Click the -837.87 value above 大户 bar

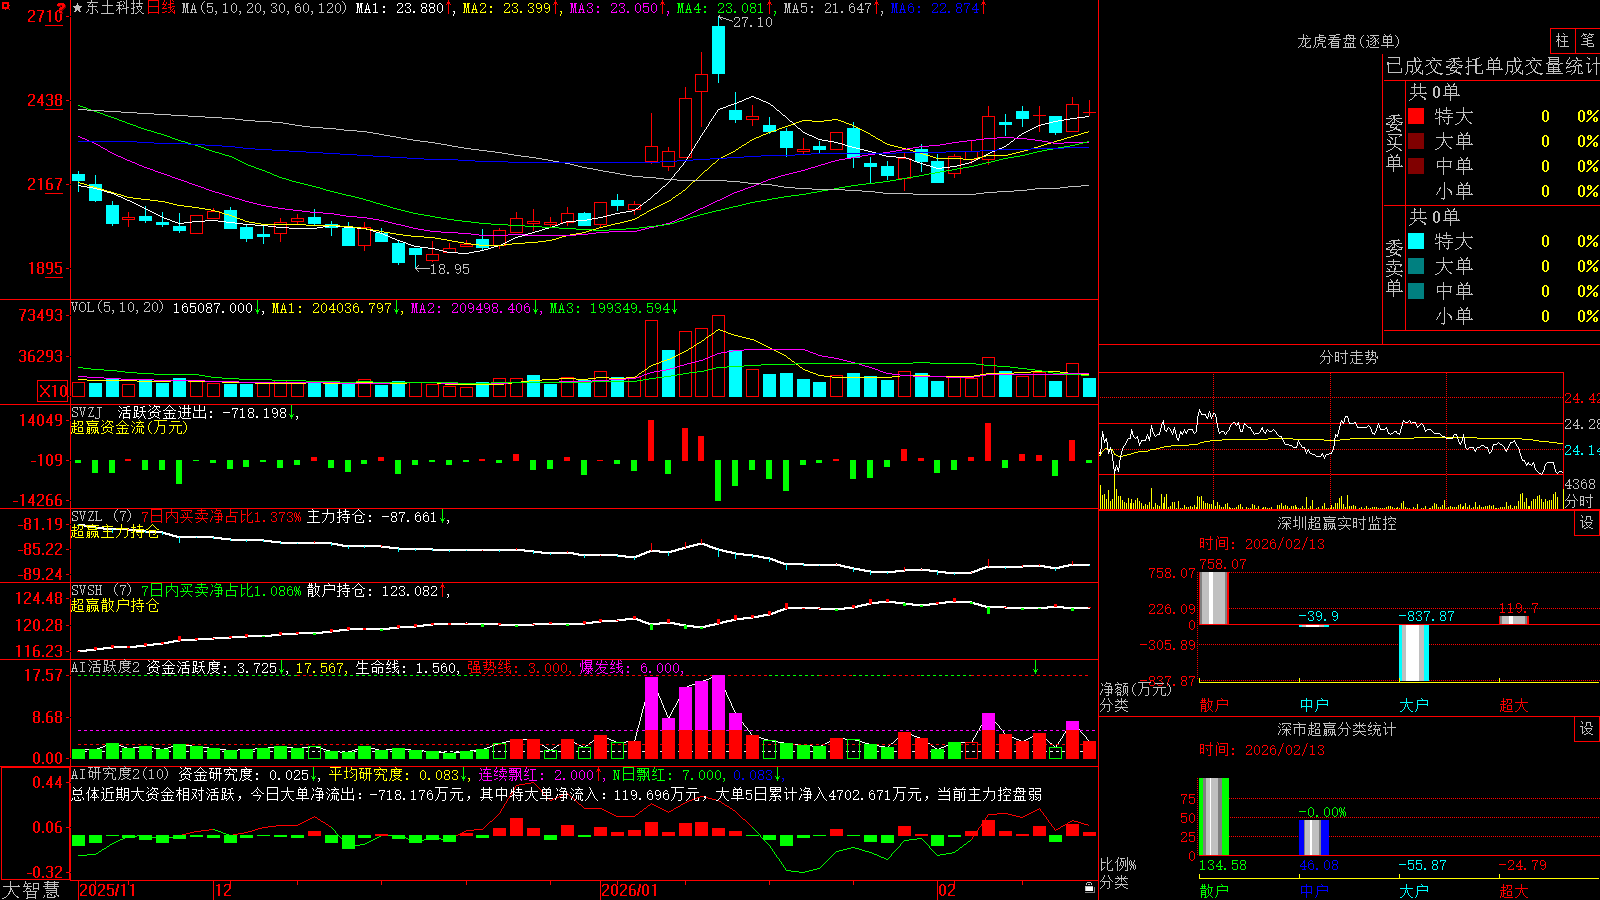pyautogui.click(x=1426, y=616)
